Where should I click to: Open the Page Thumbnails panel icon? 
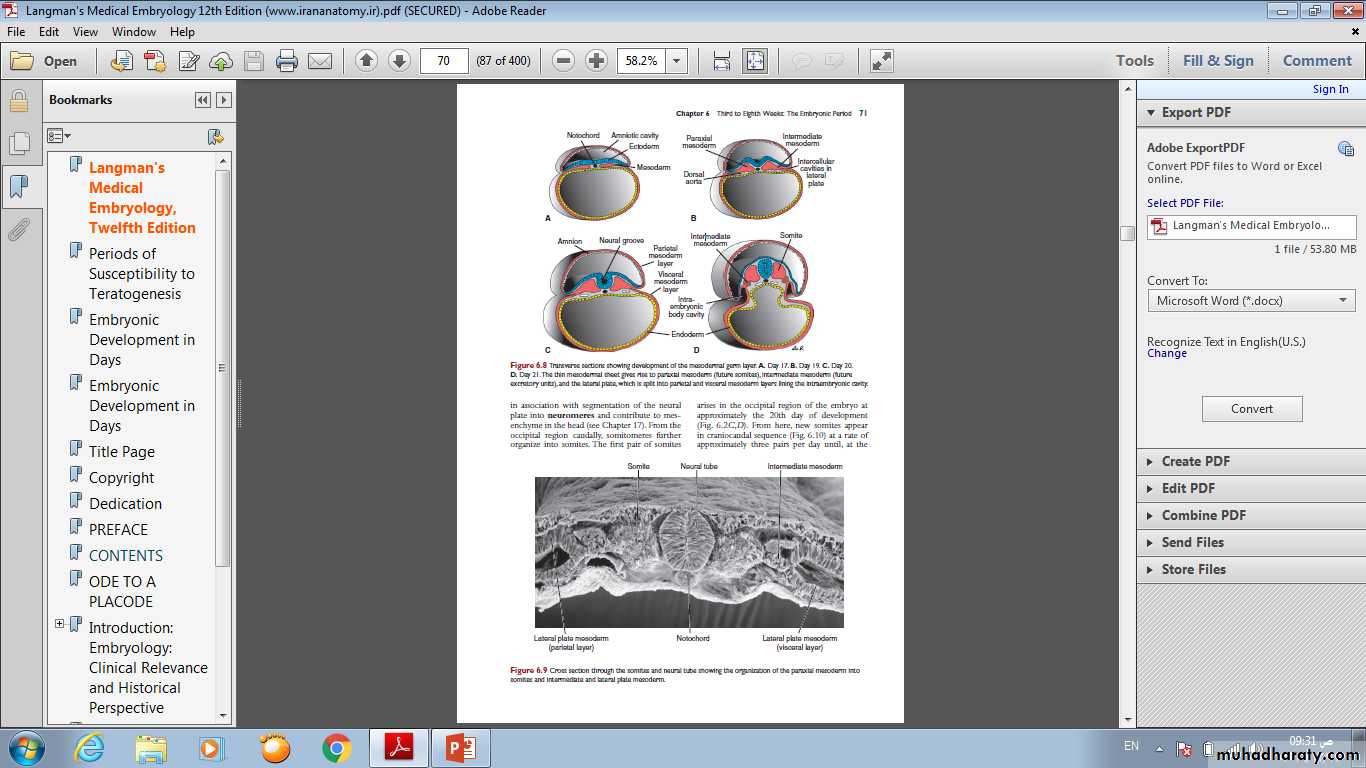click(x=18, y=143)
